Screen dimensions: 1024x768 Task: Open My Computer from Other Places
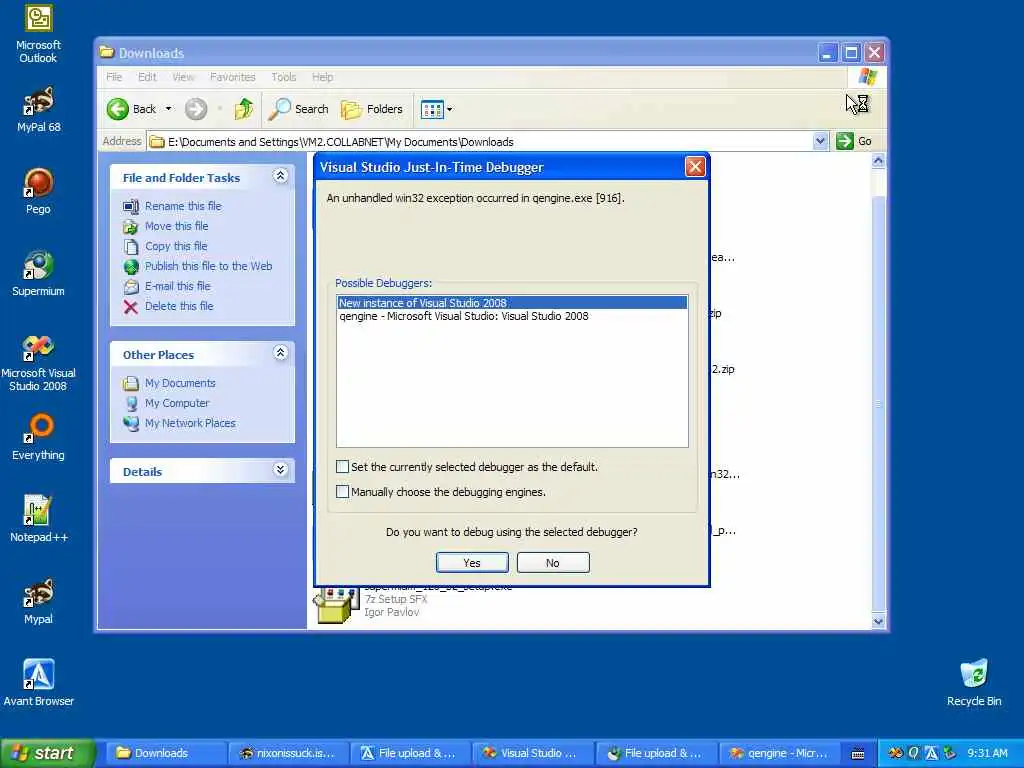pyautogui.click(x=176, y=403)
